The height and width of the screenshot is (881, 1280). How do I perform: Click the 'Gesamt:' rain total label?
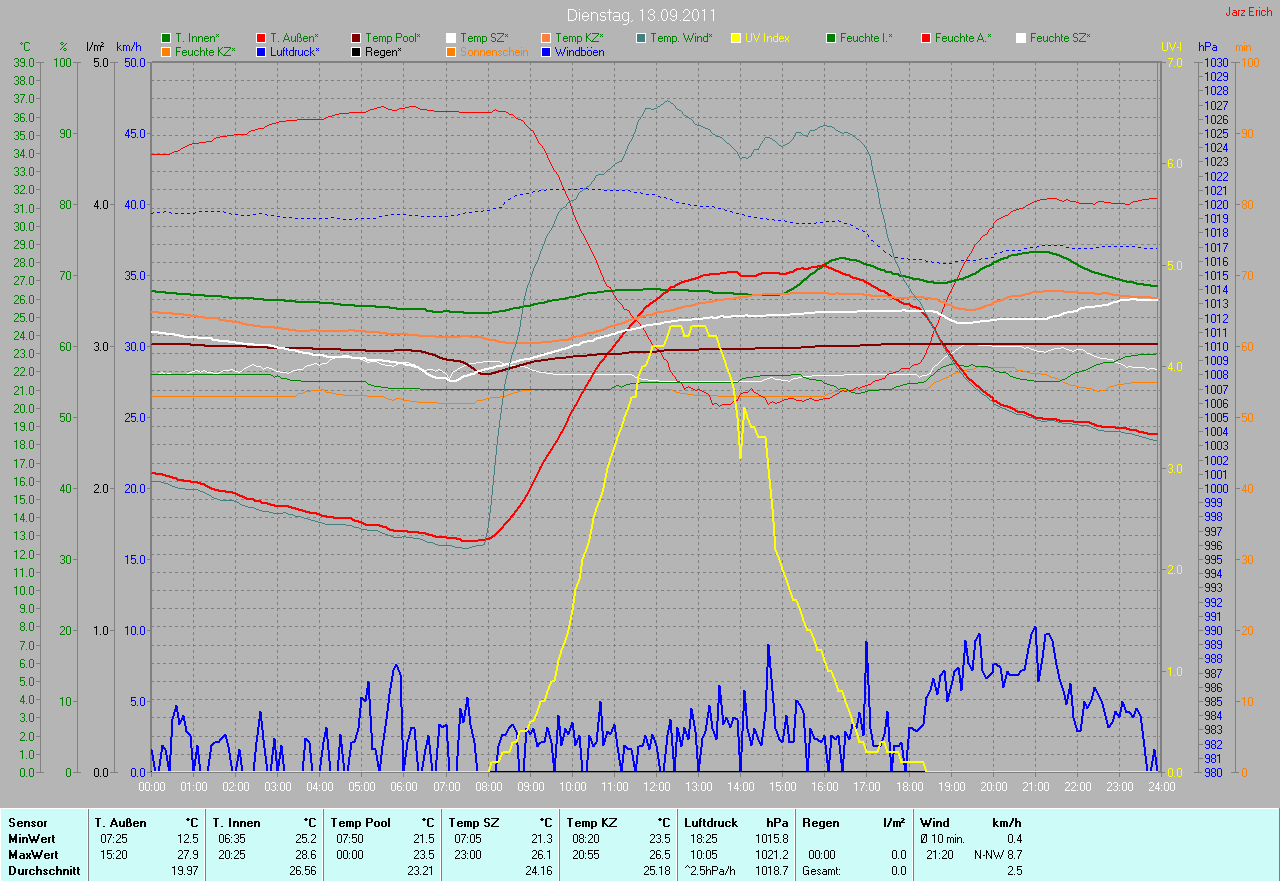821,871
